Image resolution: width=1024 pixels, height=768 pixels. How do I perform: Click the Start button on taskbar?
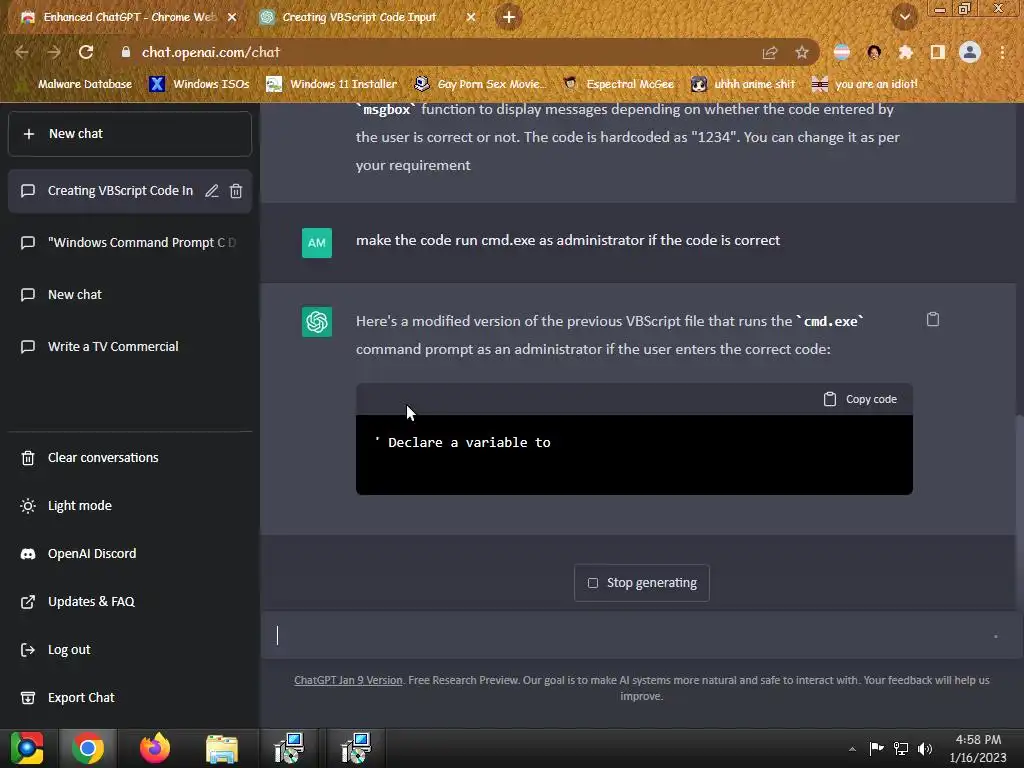point(27,748)
